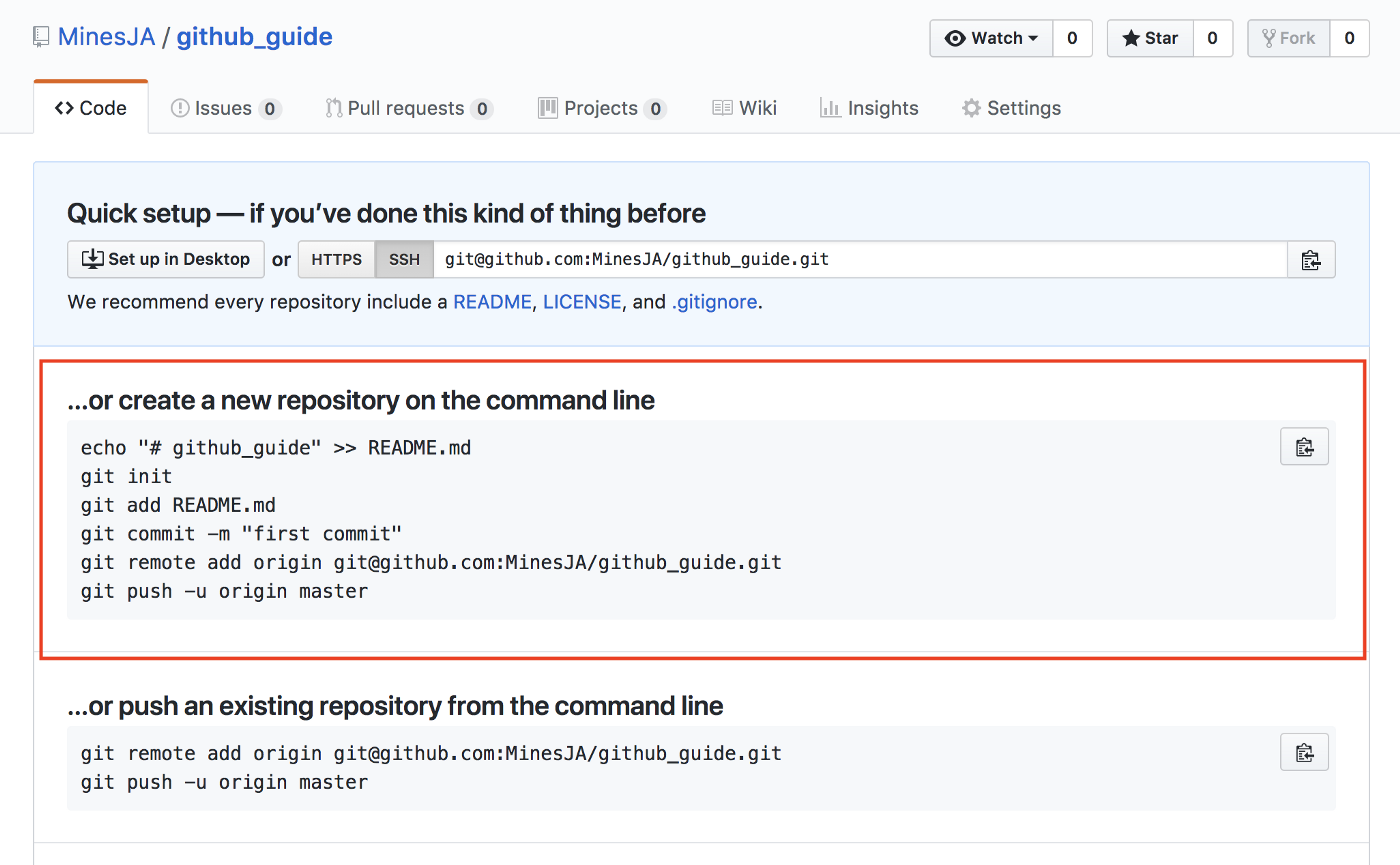Click the Set up in Desktop button

(x=165, y=258)
